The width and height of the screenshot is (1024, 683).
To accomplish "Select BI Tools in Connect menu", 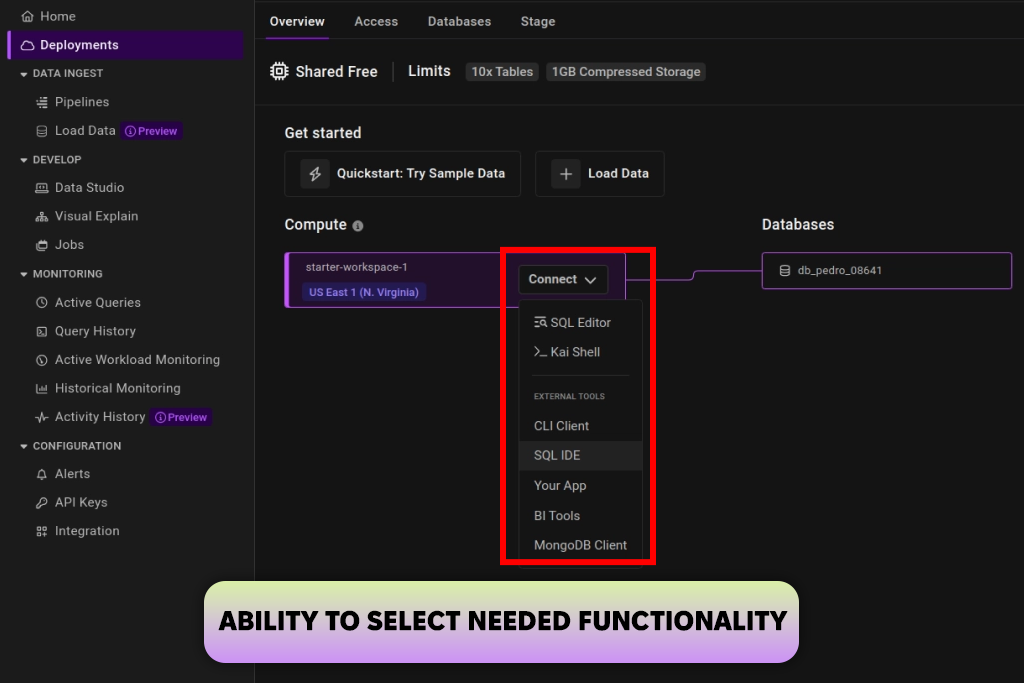I will pos(580,516).
